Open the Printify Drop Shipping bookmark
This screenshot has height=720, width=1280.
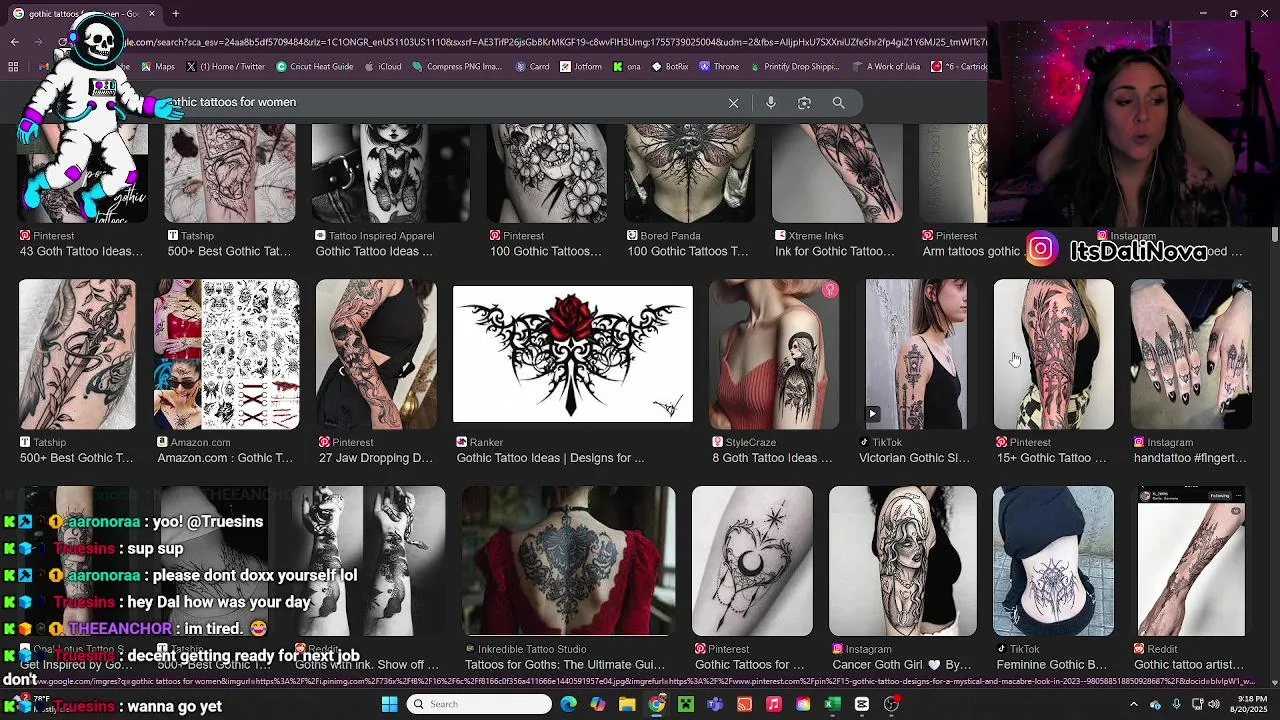(x=794, y=67)
